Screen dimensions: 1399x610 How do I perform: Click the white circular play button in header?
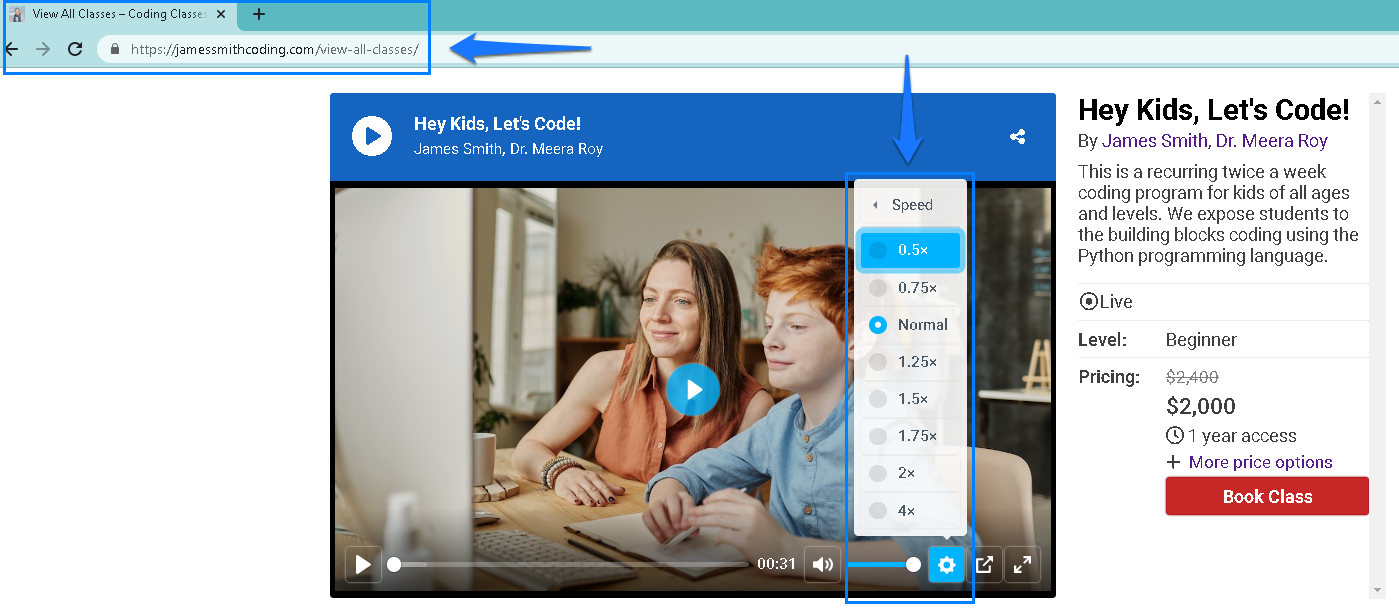372,136
